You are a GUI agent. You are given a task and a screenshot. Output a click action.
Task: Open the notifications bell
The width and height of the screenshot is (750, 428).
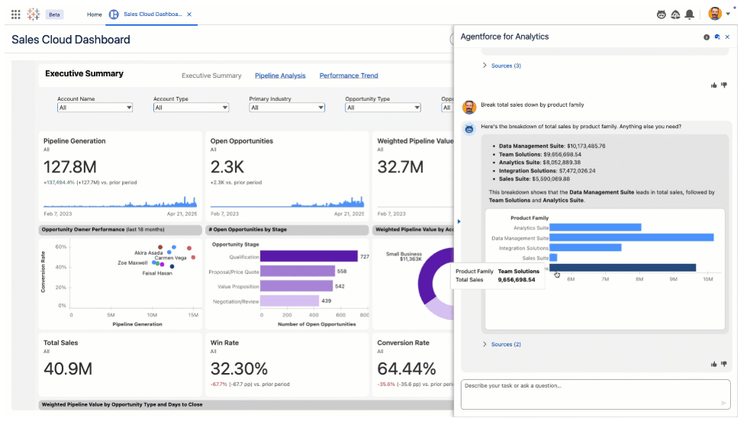coord(690,15)
